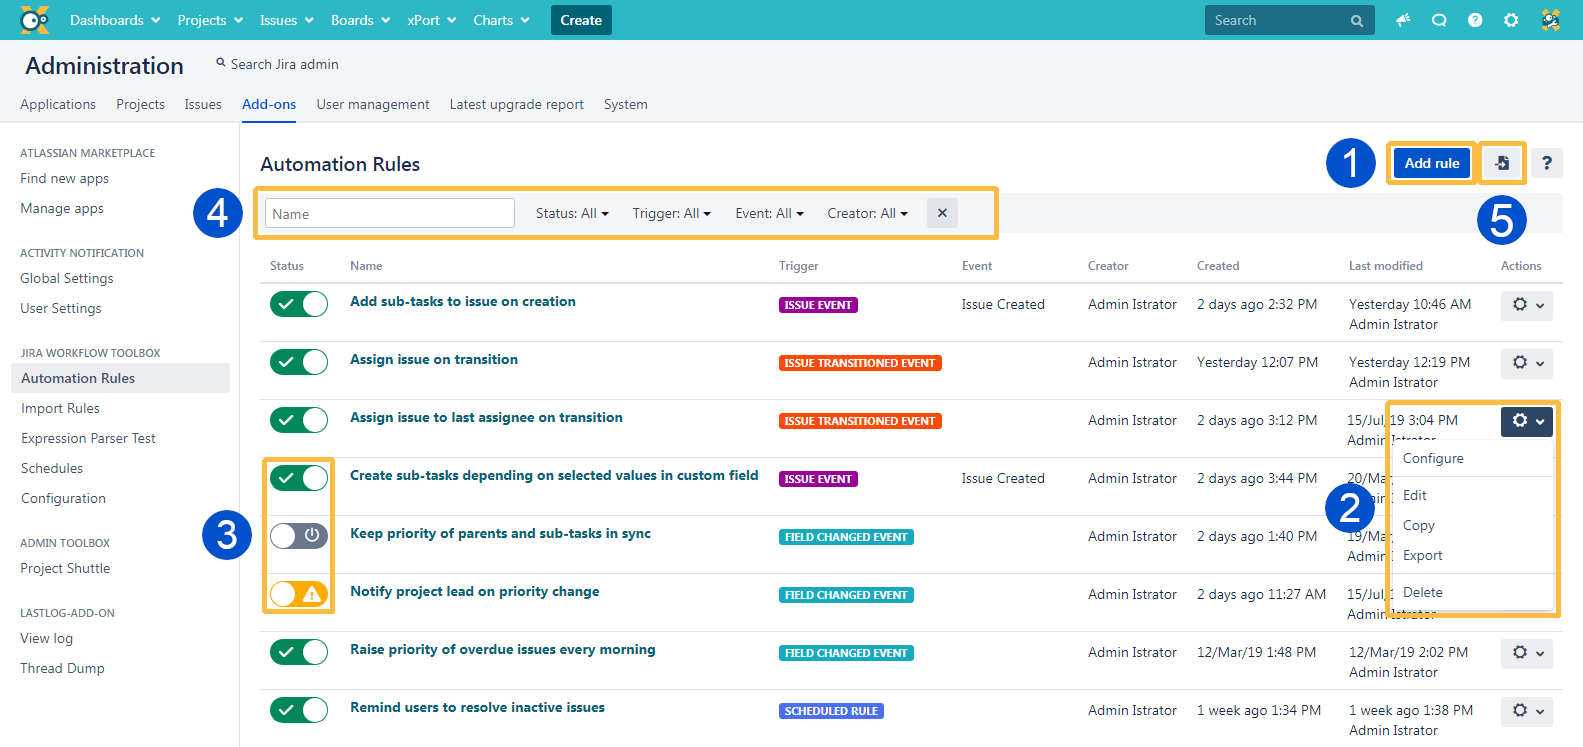Open the chat bubble icon in header
1583x747 pixels.
[1439, 20]
